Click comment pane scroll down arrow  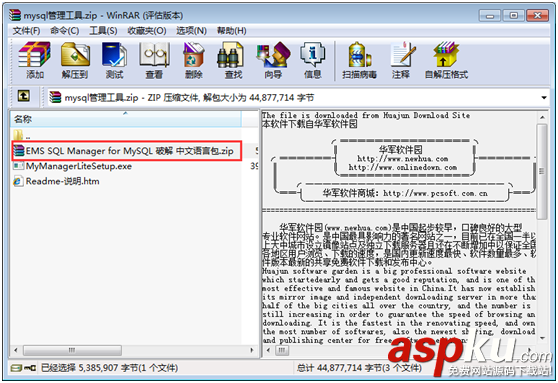[542, 338]
